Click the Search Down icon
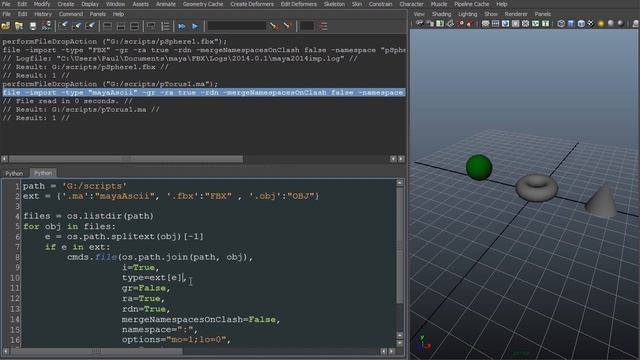The width and height of the screenshot is (640, 360). click(273, 26)
